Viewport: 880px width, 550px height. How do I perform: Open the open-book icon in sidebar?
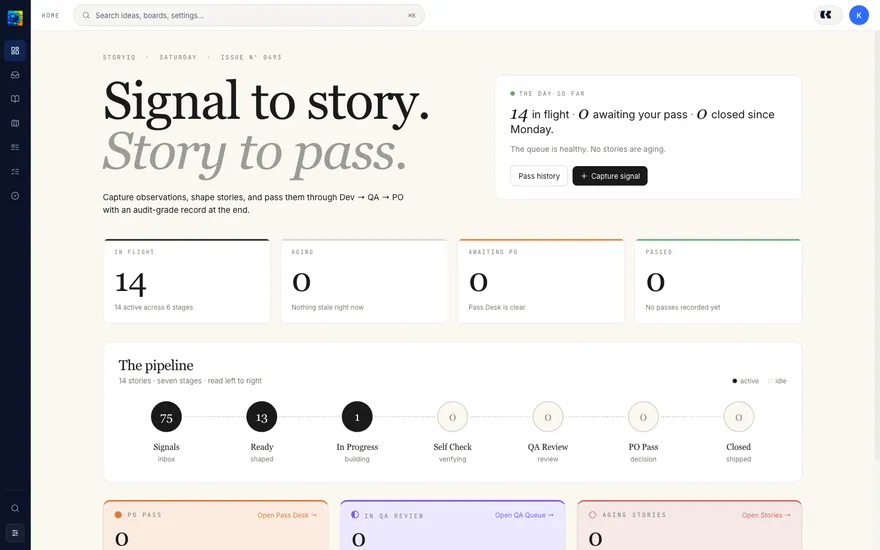(x=15, y=99)
